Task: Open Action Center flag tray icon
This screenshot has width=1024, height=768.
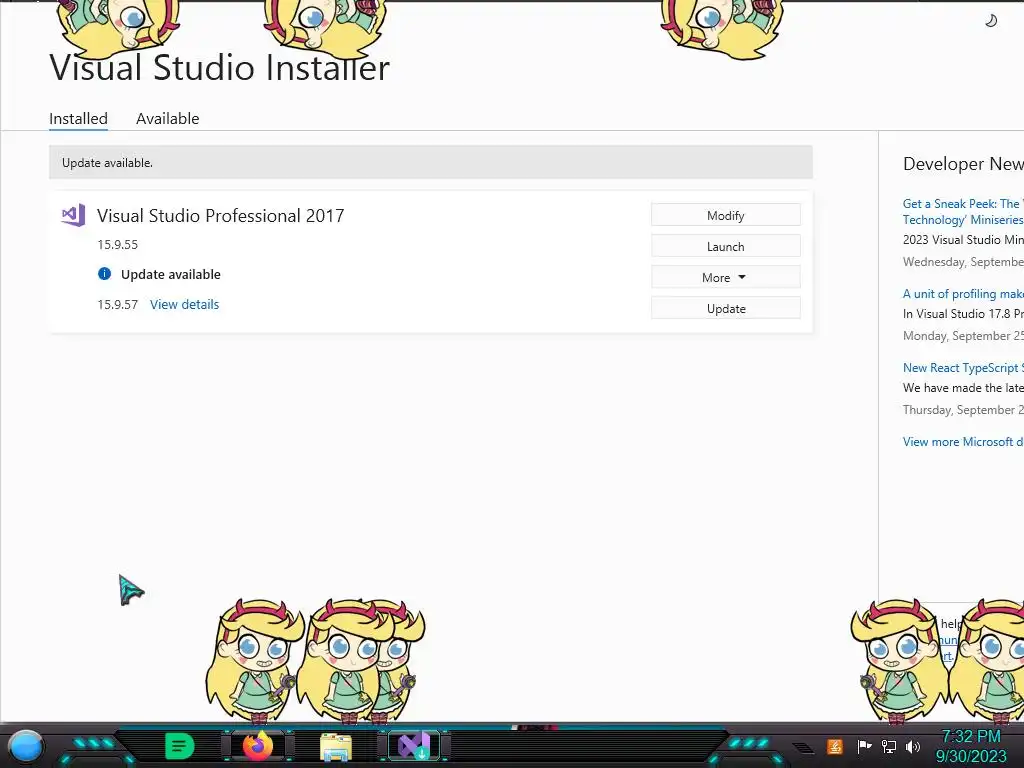Action: 864,746
